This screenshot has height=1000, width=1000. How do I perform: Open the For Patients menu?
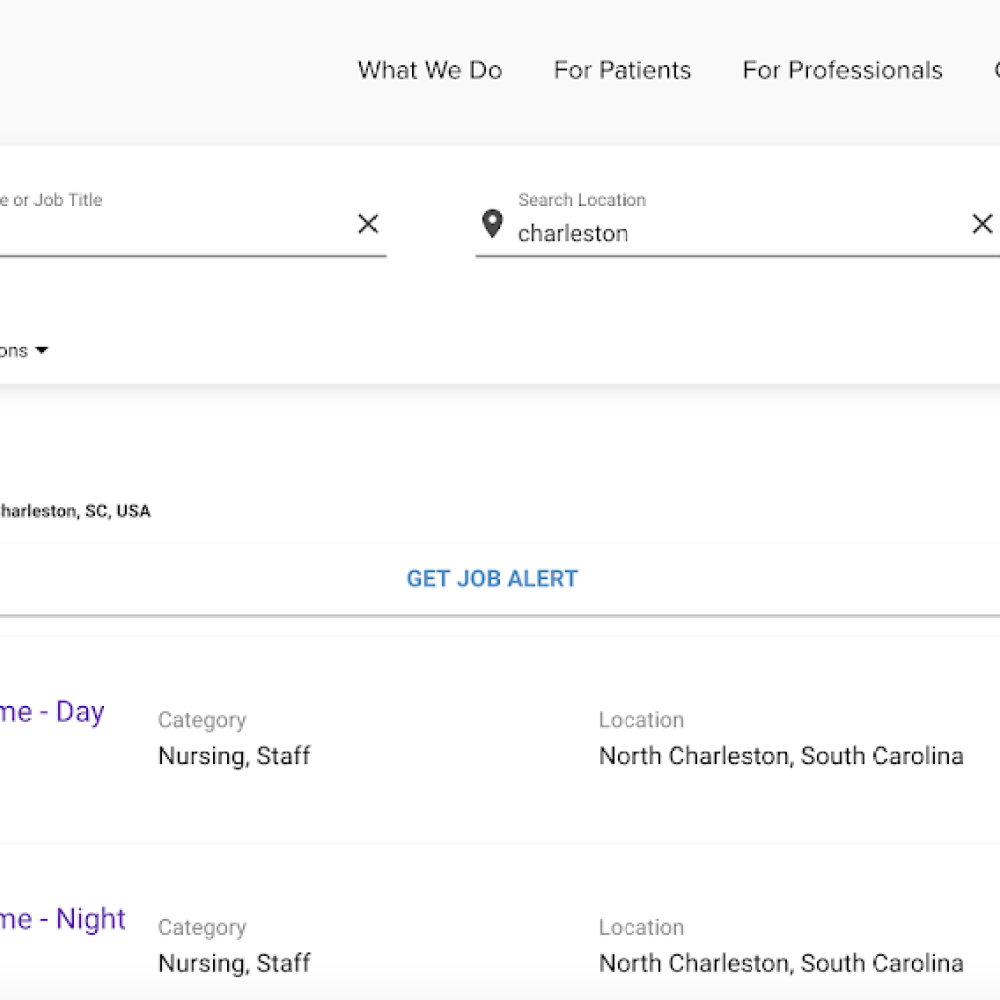[622, 70]
